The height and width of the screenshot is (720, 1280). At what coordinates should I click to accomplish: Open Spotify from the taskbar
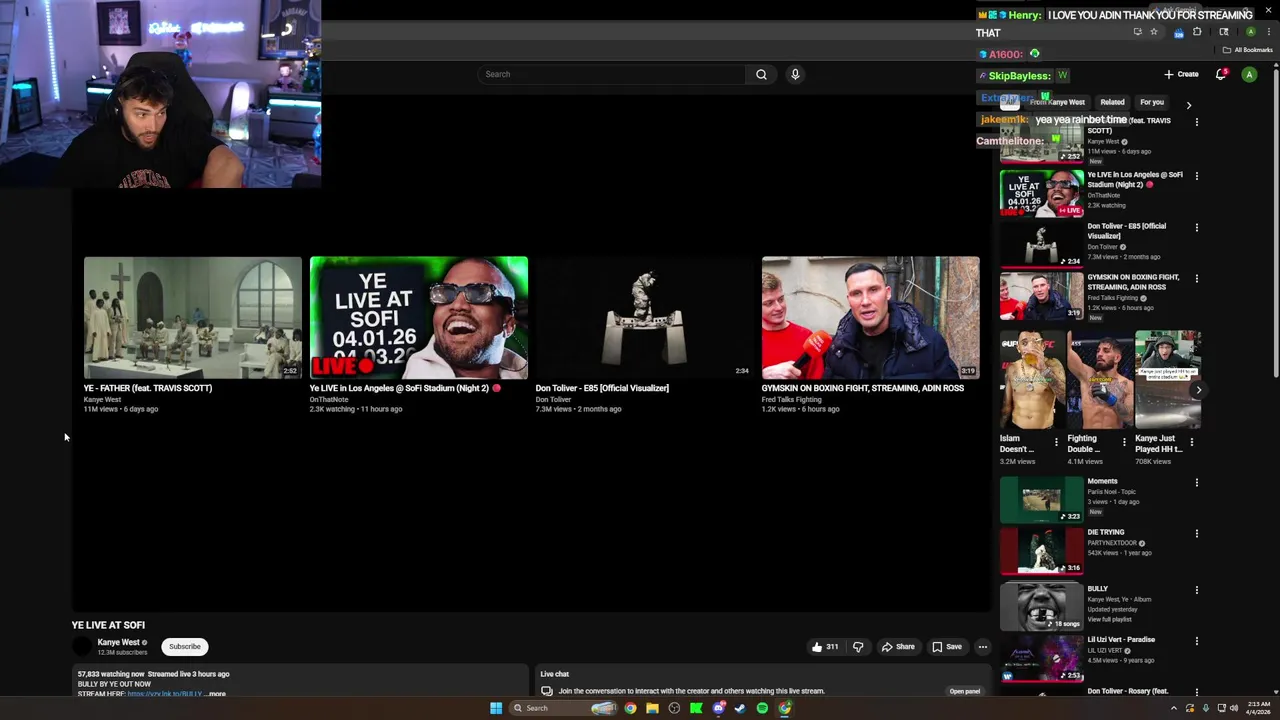(762, 708)
